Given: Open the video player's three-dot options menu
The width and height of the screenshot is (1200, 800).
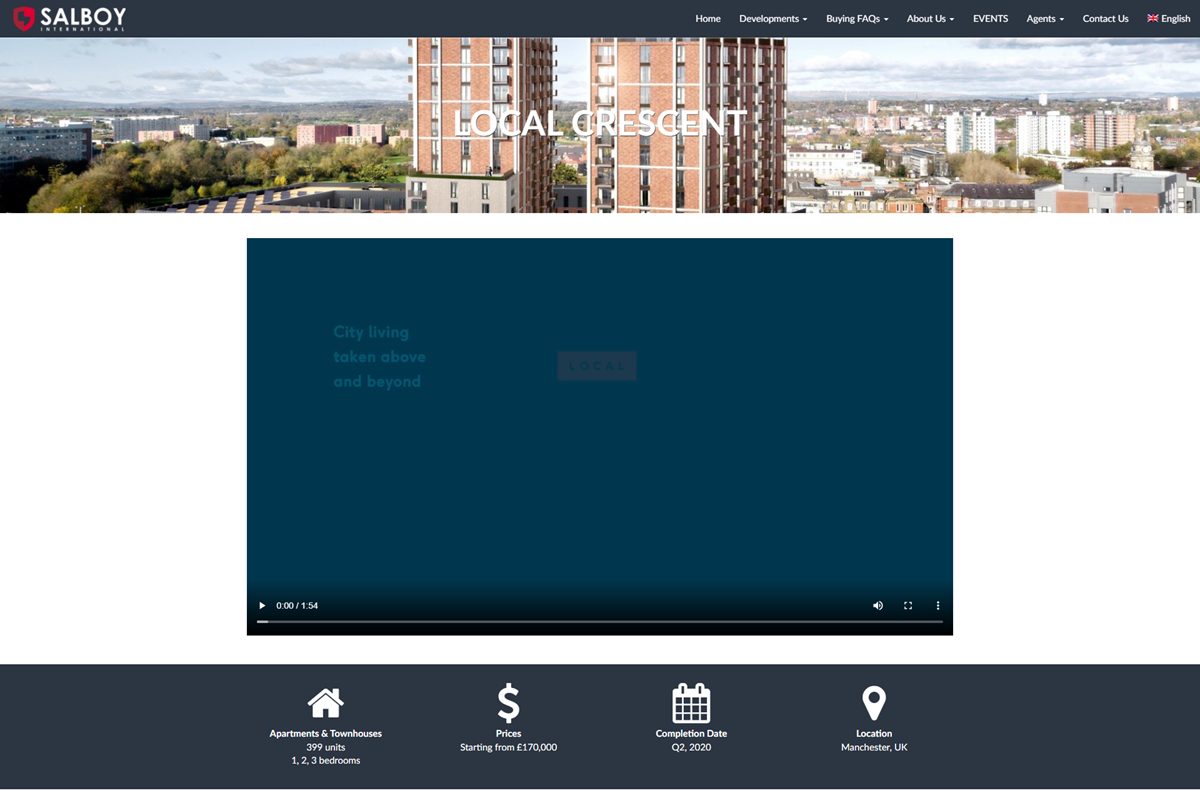Looking at the screenshot, I should click(937, 605).
